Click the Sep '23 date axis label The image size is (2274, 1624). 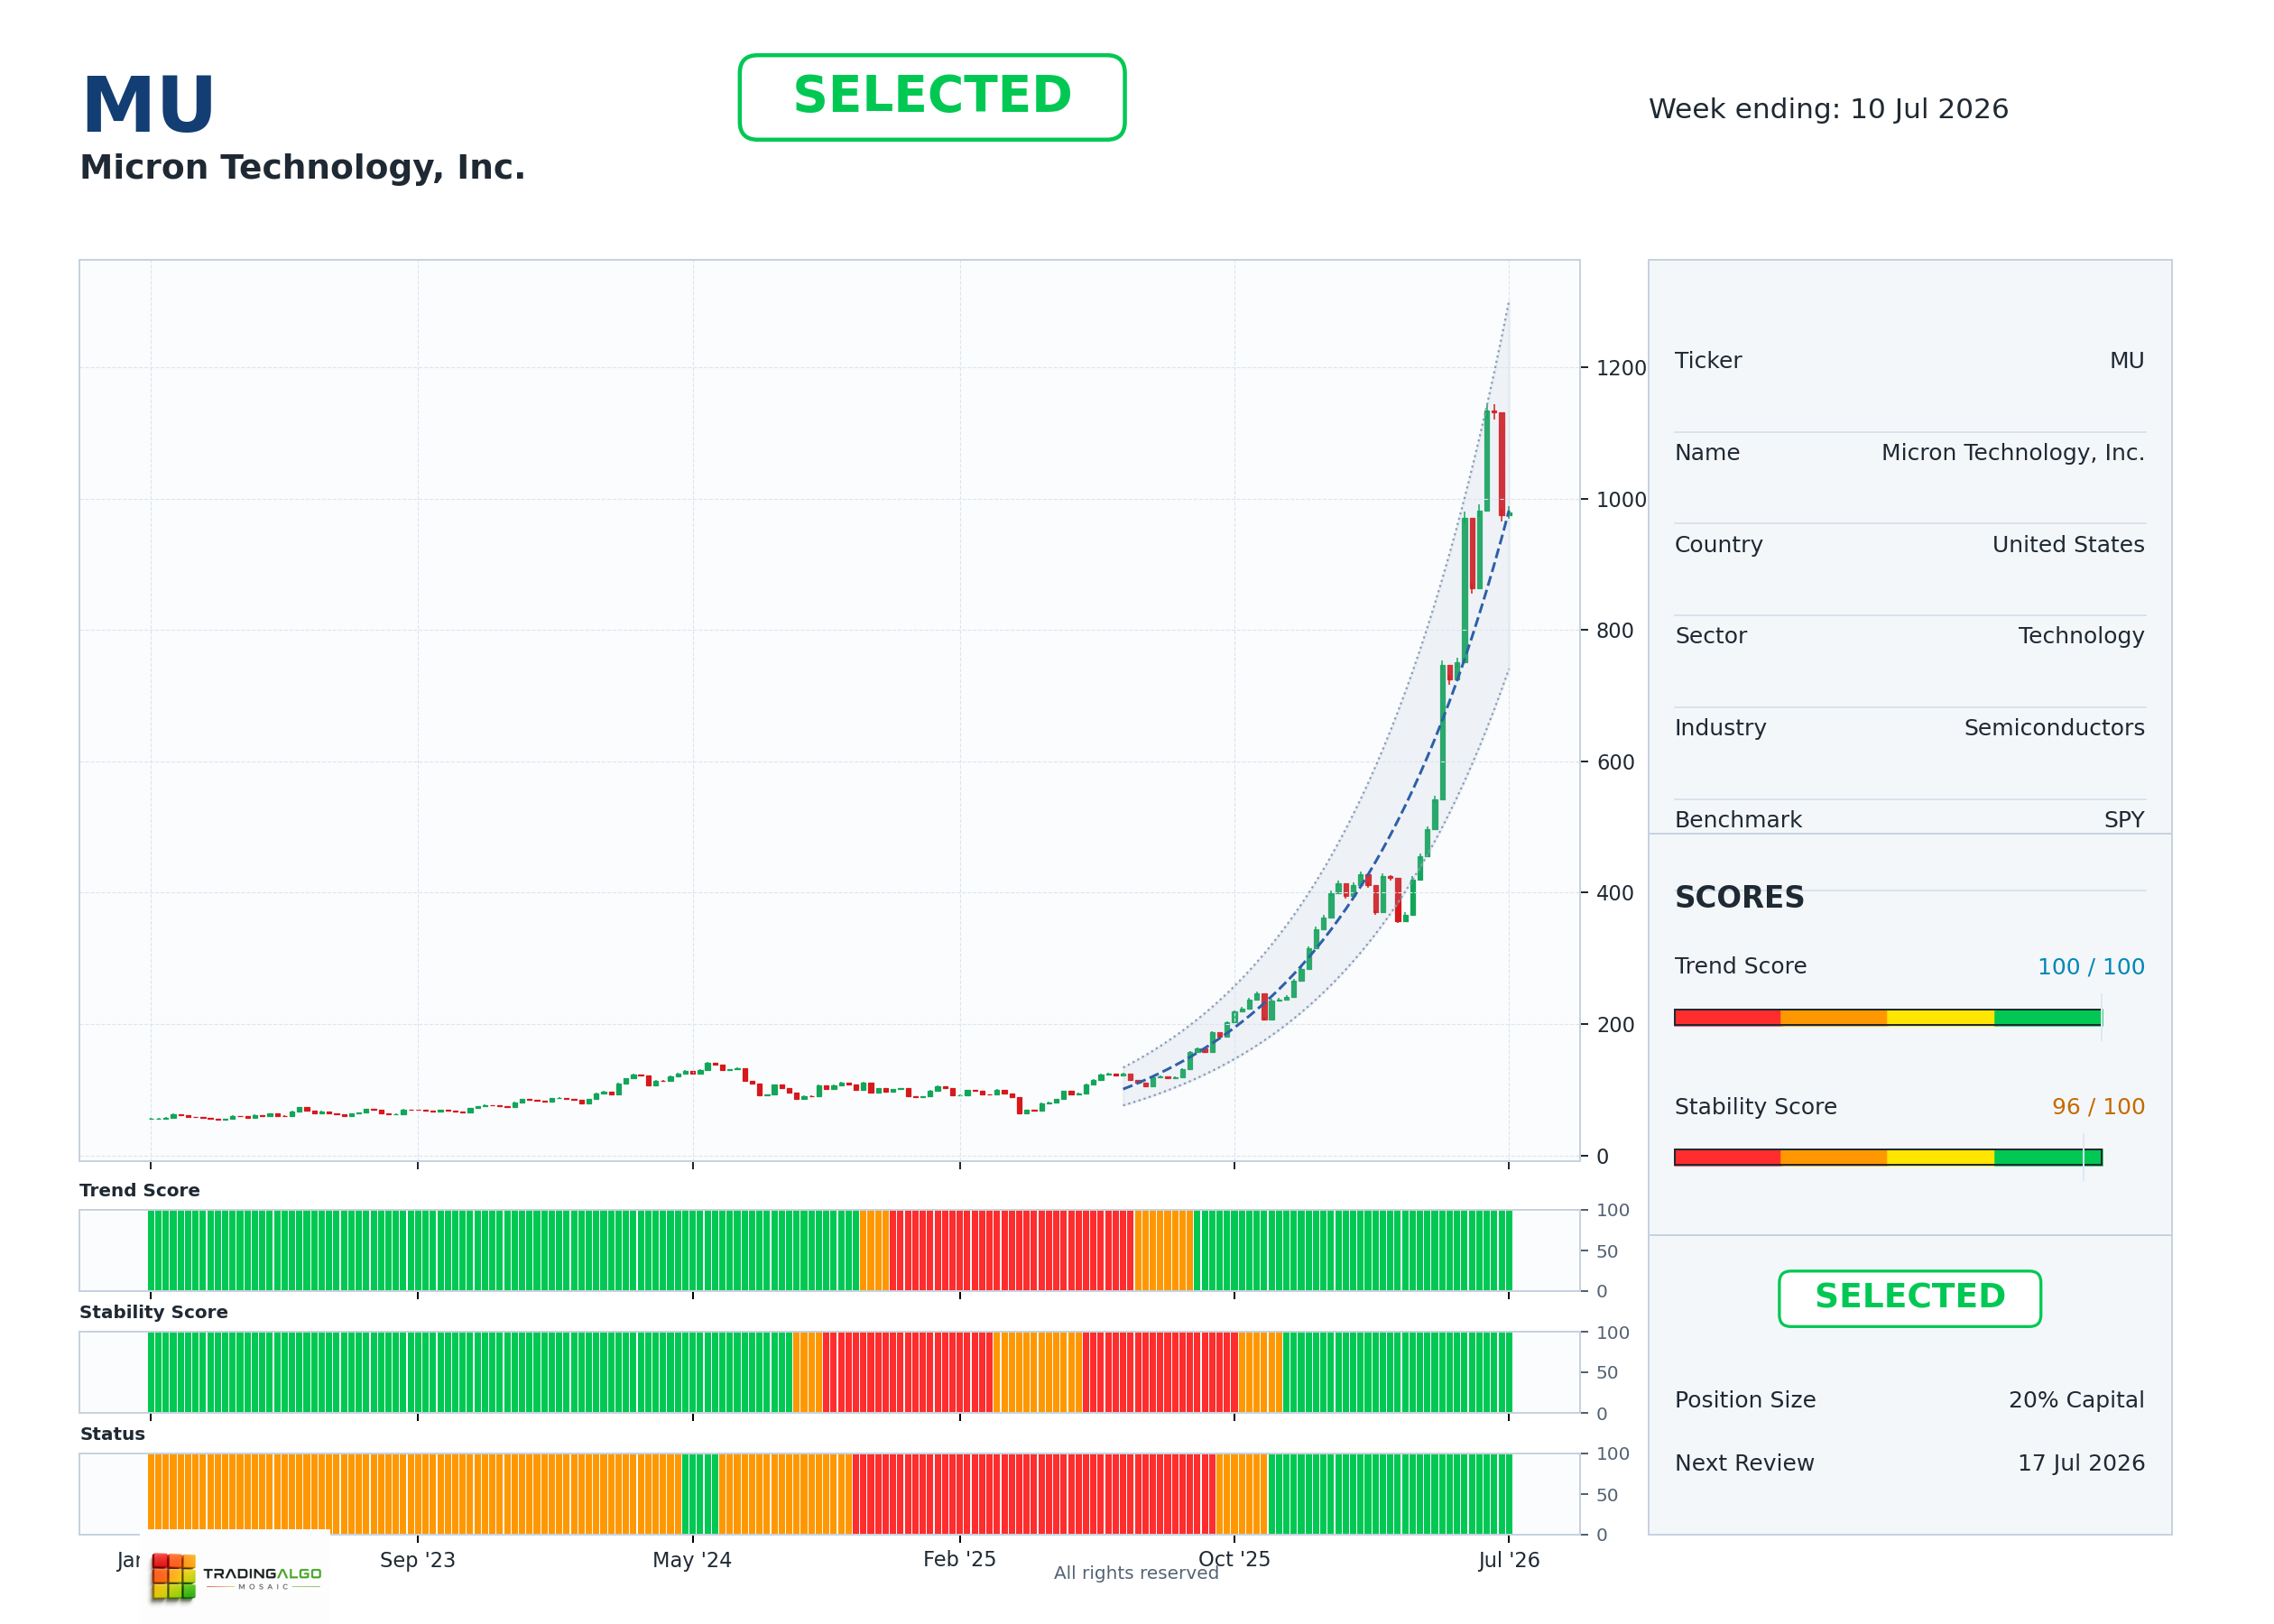(417, 1560)
